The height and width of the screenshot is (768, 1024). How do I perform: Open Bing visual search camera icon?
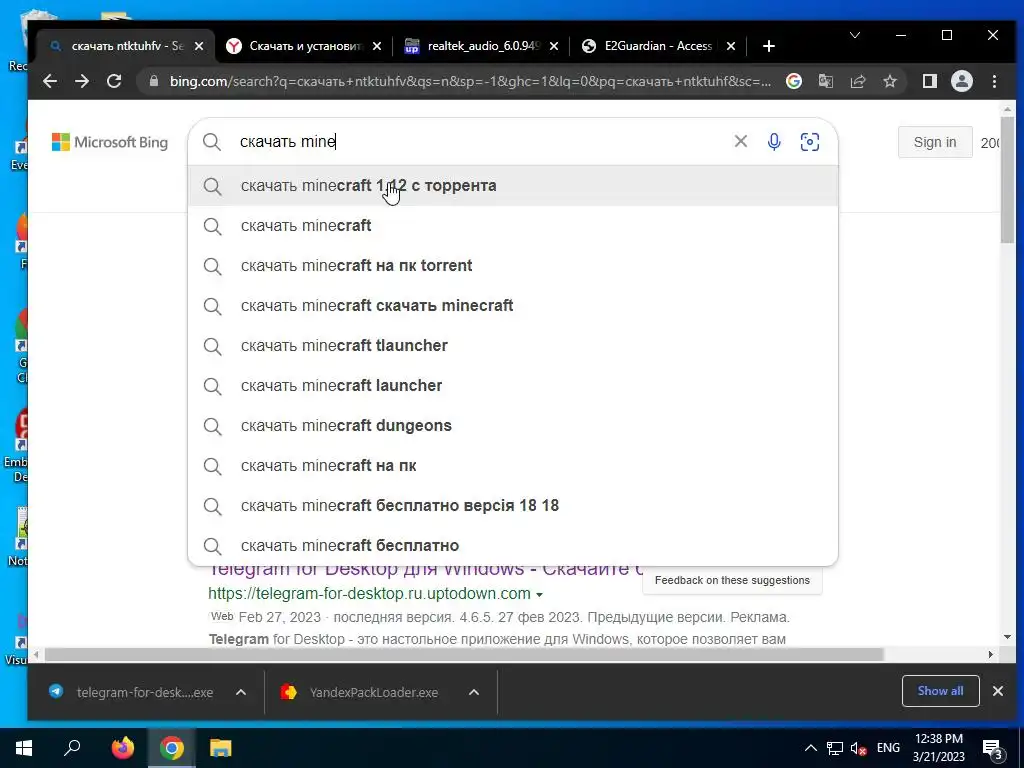coord(810,142)
